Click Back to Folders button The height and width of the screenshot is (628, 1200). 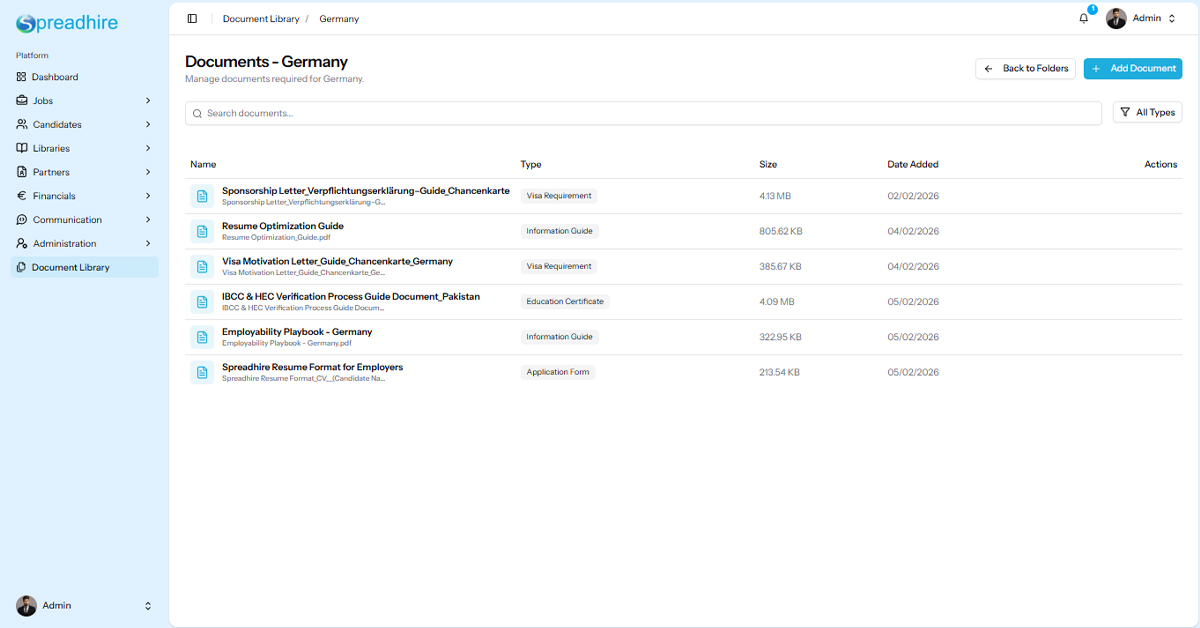click(1025, 69)
